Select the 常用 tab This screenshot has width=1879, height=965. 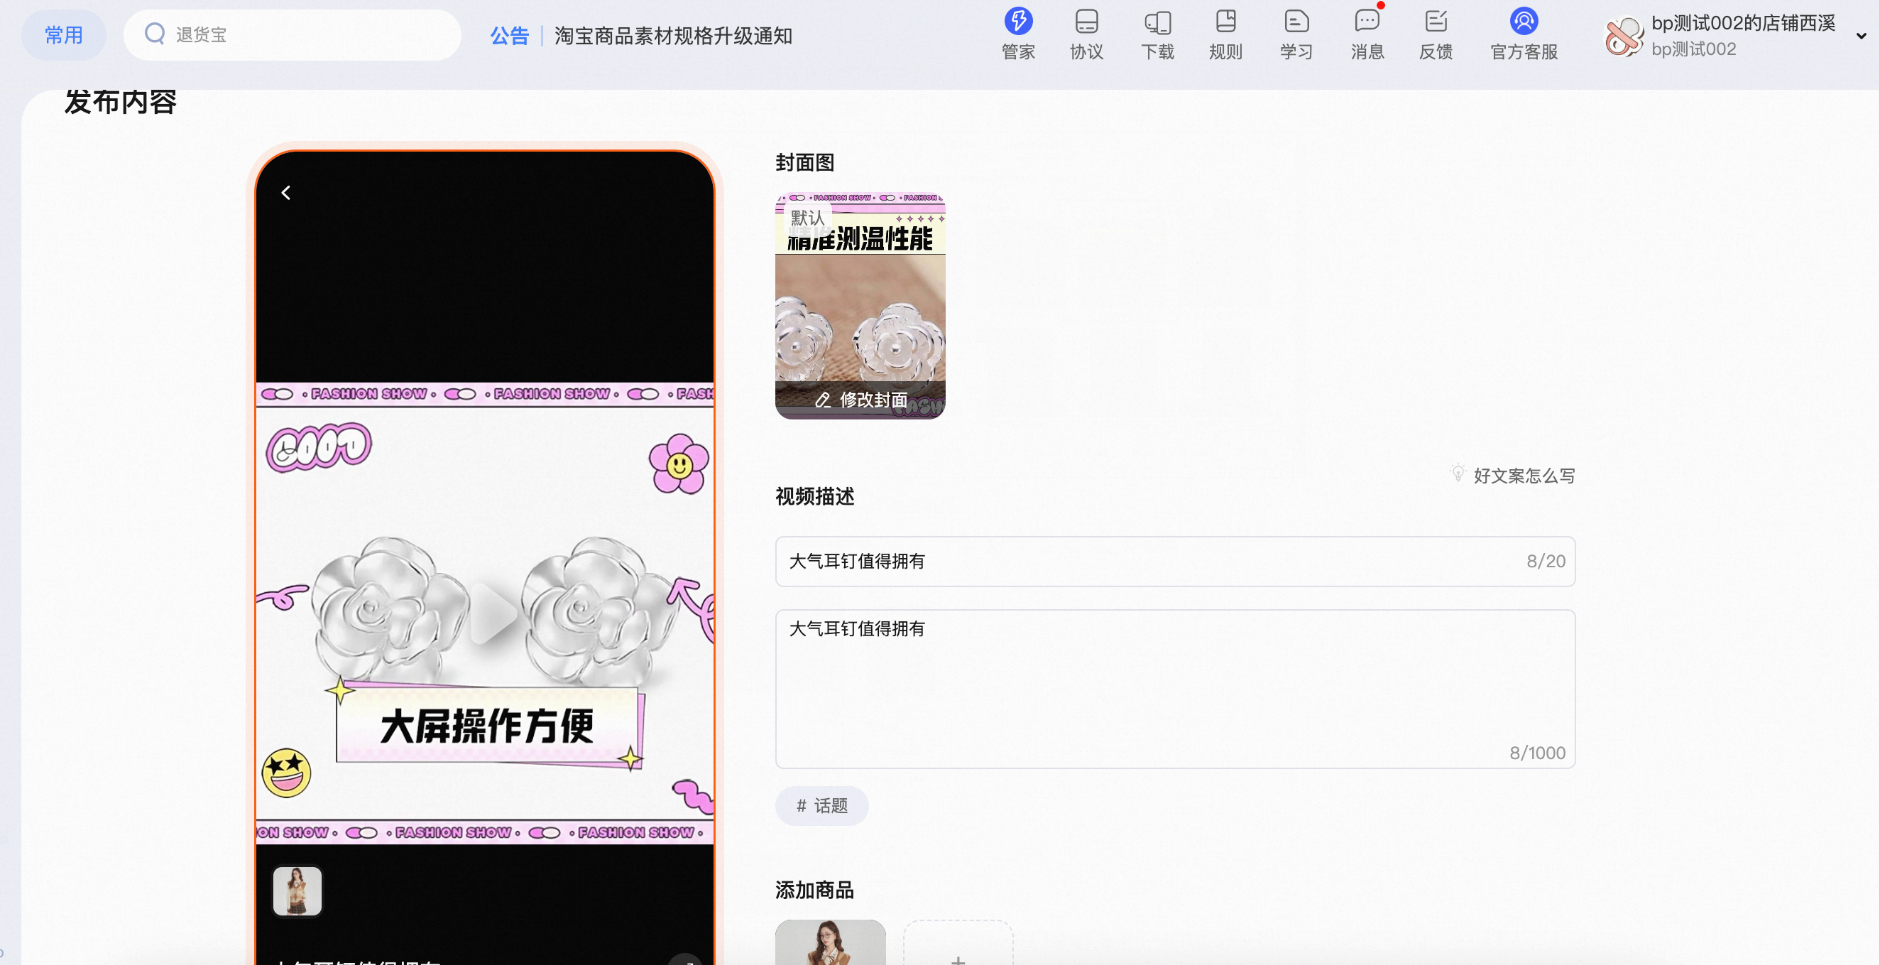tap(64, 35)
